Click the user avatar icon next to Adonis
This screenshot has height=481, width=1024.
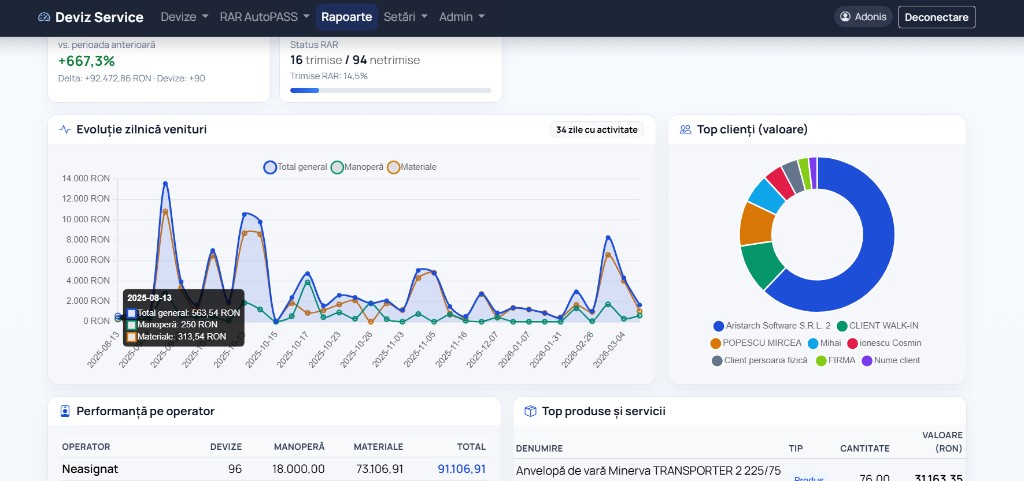point(846,17)
